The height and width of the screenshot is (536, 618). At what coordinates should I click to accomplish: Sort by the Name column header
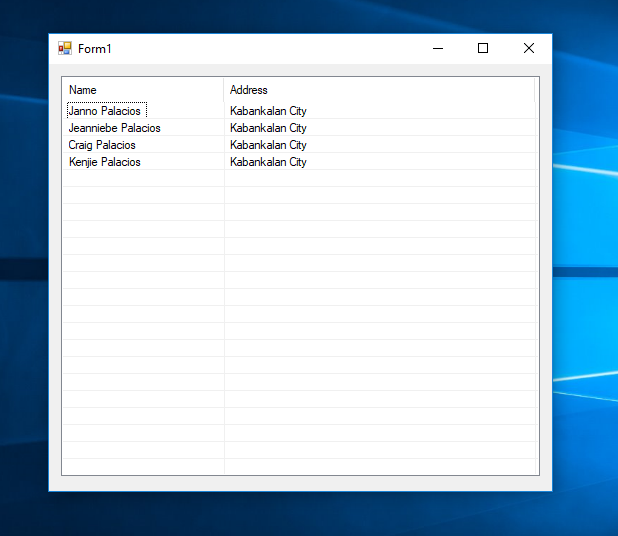coord(143,90)
